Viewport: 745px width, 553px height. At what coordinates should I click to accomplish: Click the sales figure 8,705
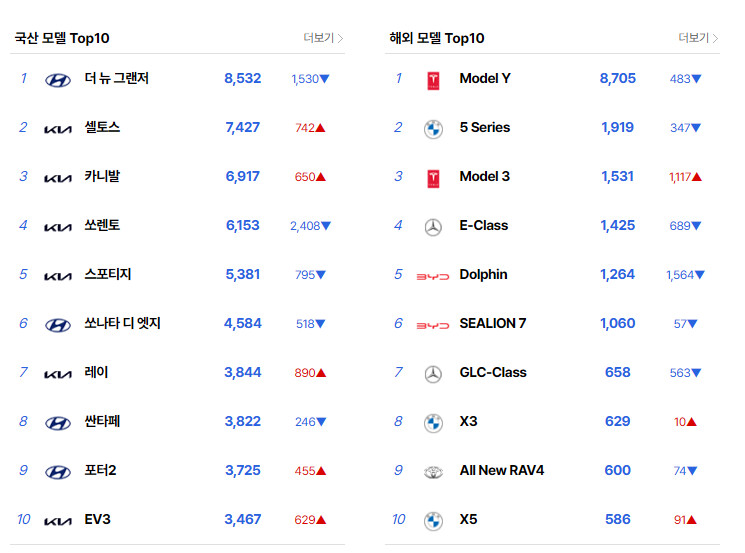(x=618, y=78)
